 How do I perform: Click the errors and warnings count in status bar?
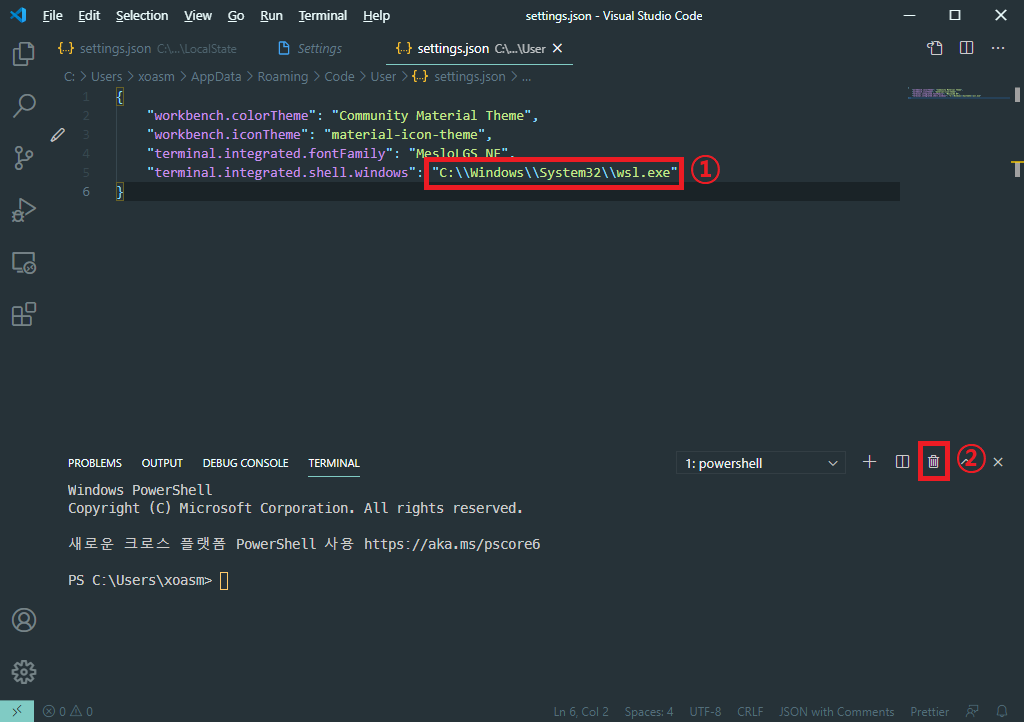coord(68,712)
